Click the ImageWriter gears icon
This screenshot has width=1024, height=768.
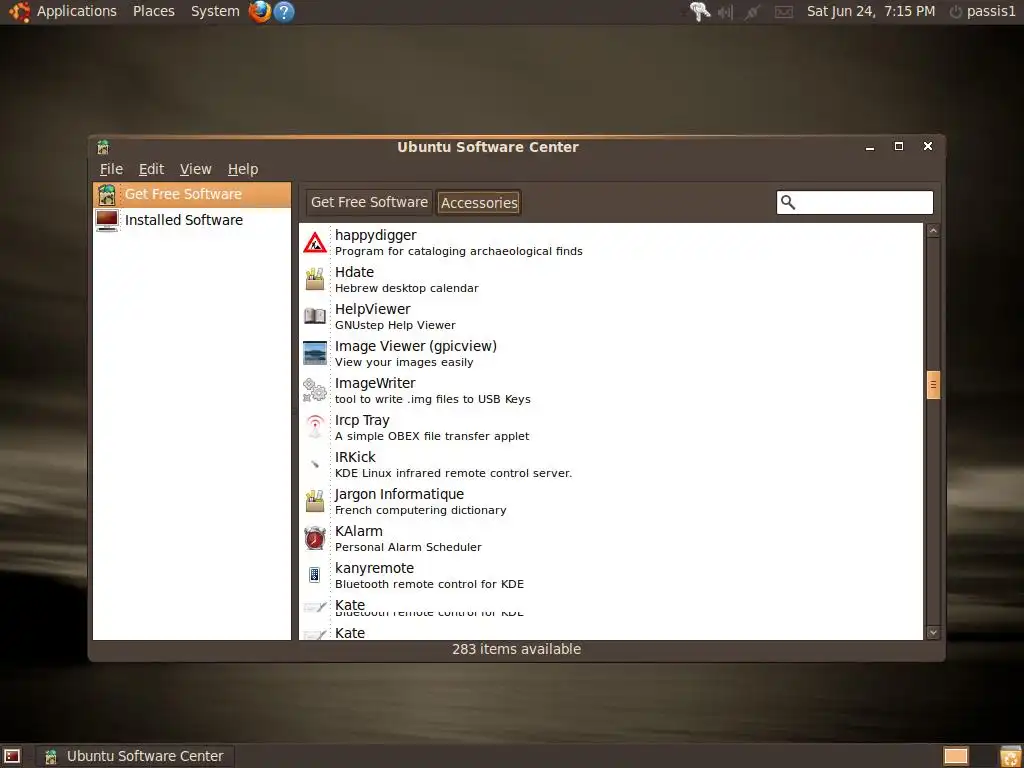pos(315,391)
